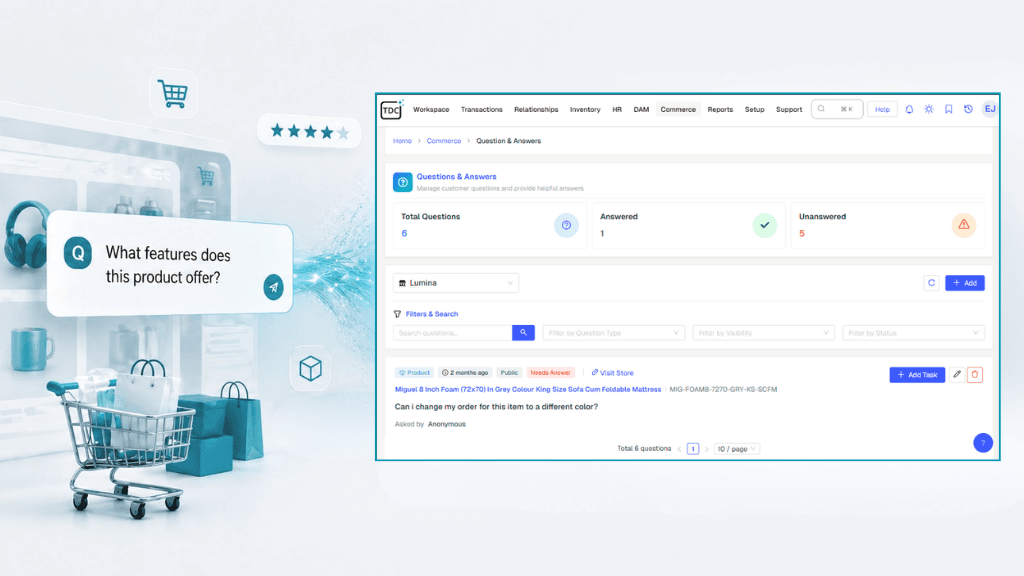
Task: Click the cube box icon in the illustration
Action: pos(310,369)
